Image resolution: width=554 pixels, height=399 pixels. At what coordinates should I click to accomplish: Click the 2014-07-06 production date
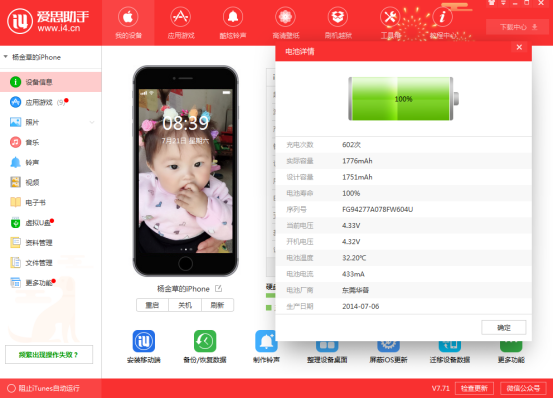360,306
